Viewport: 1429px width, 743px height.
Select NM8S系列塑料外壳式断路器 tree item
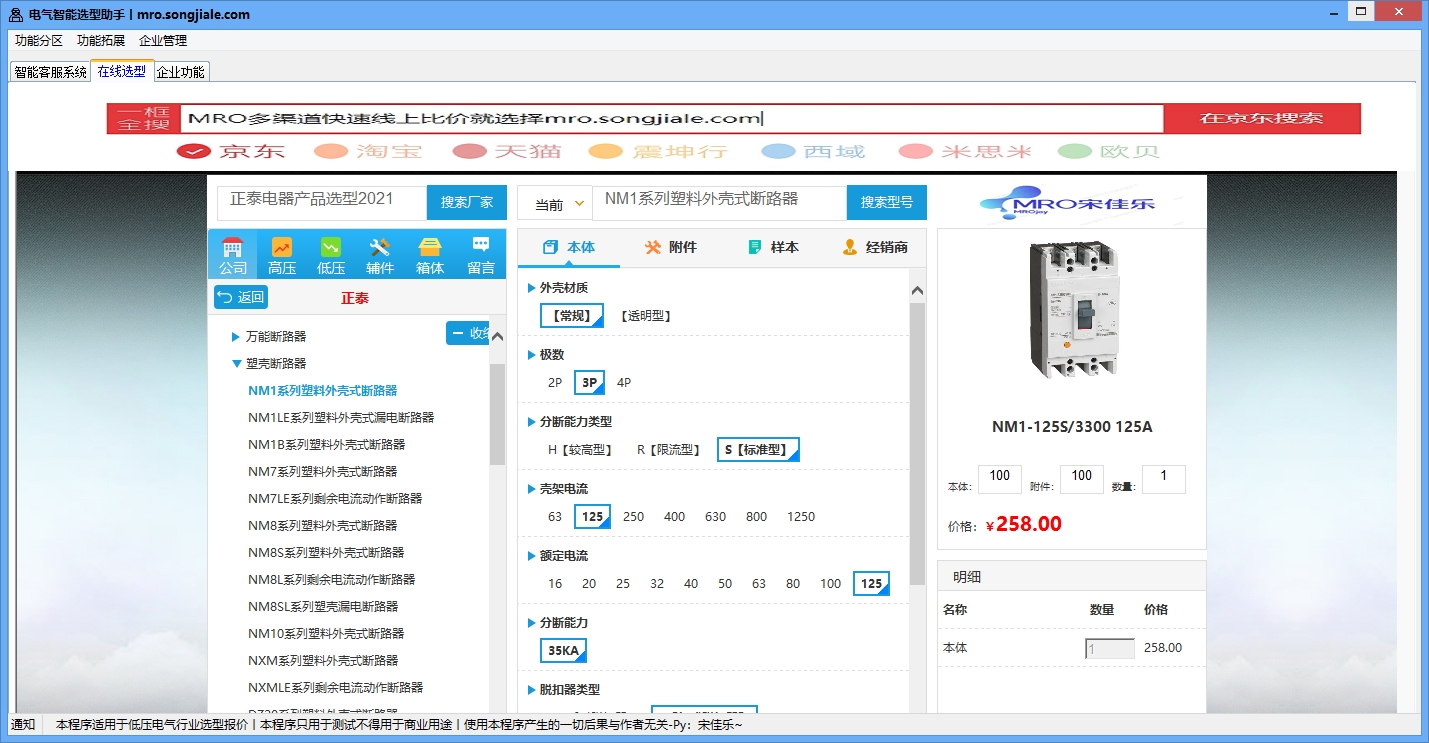point(326,553)
